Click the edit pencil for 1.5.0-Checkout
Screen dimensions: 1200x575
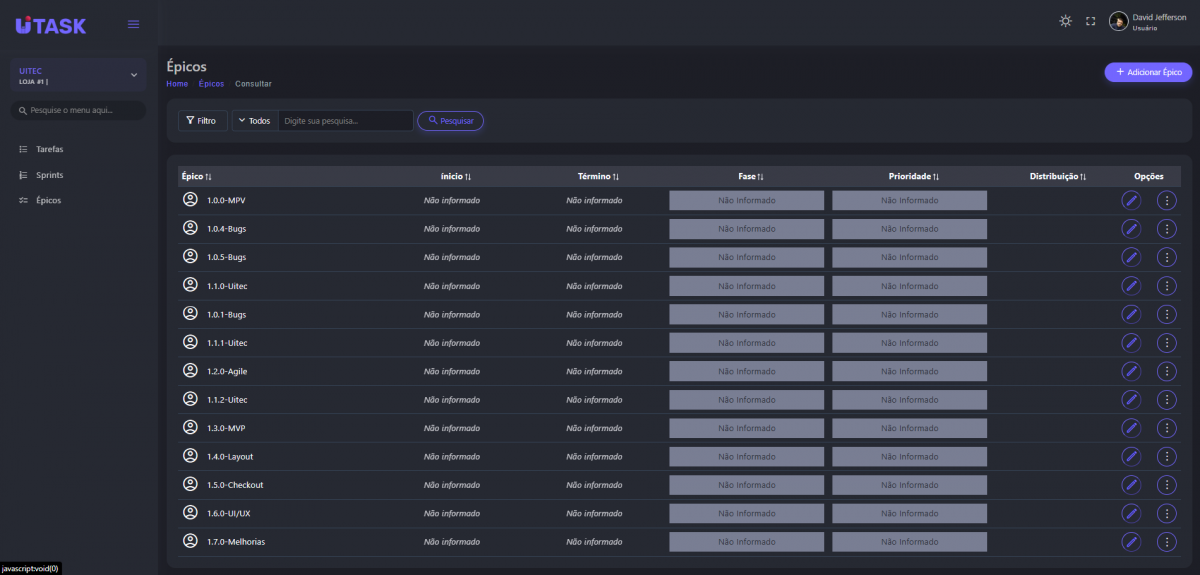coord(1131,485)
